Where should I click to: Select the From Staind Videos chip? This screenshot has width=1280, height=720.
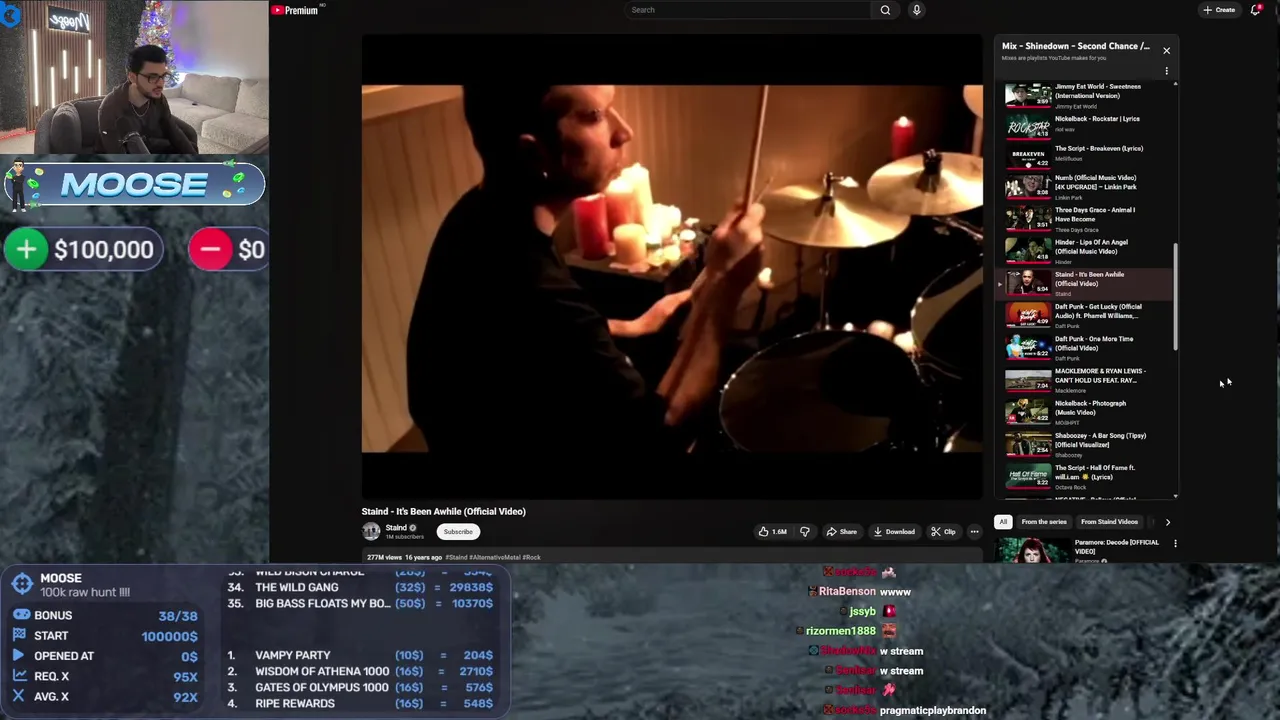(x=1109, y=522)
